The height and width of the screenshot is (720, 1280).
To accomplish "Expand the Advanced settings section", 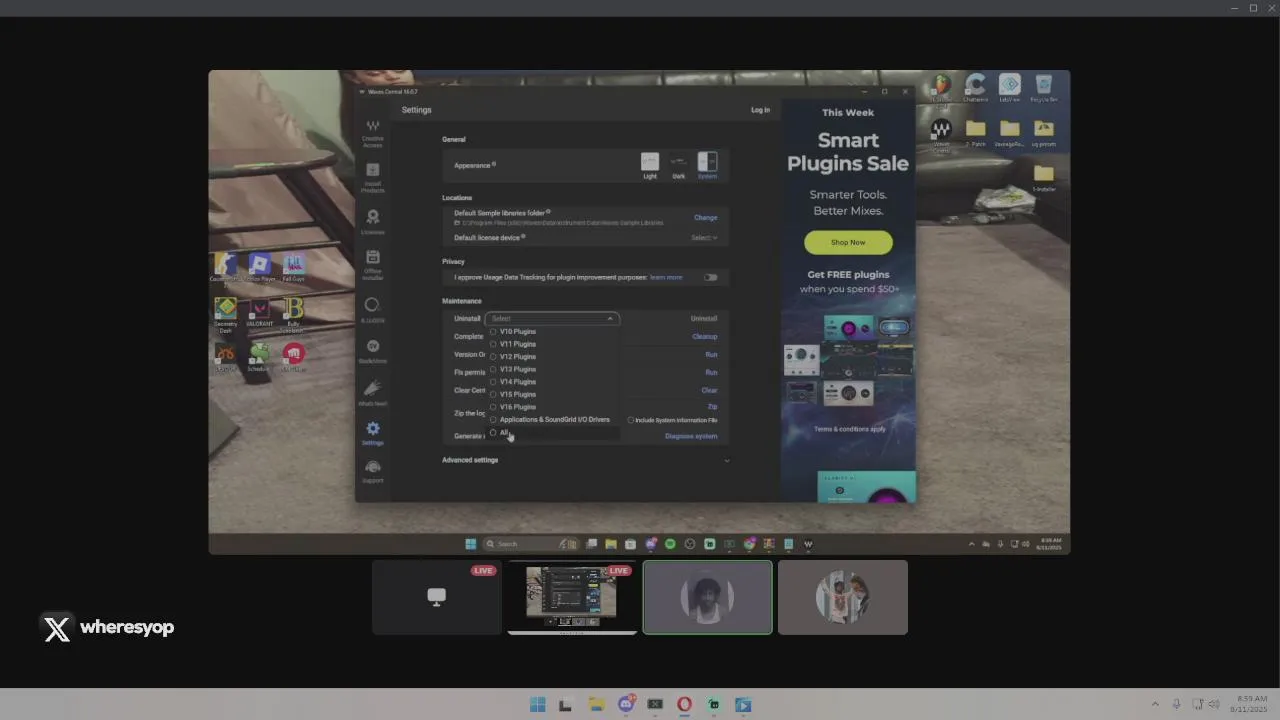I will click(x=726, y=460).
